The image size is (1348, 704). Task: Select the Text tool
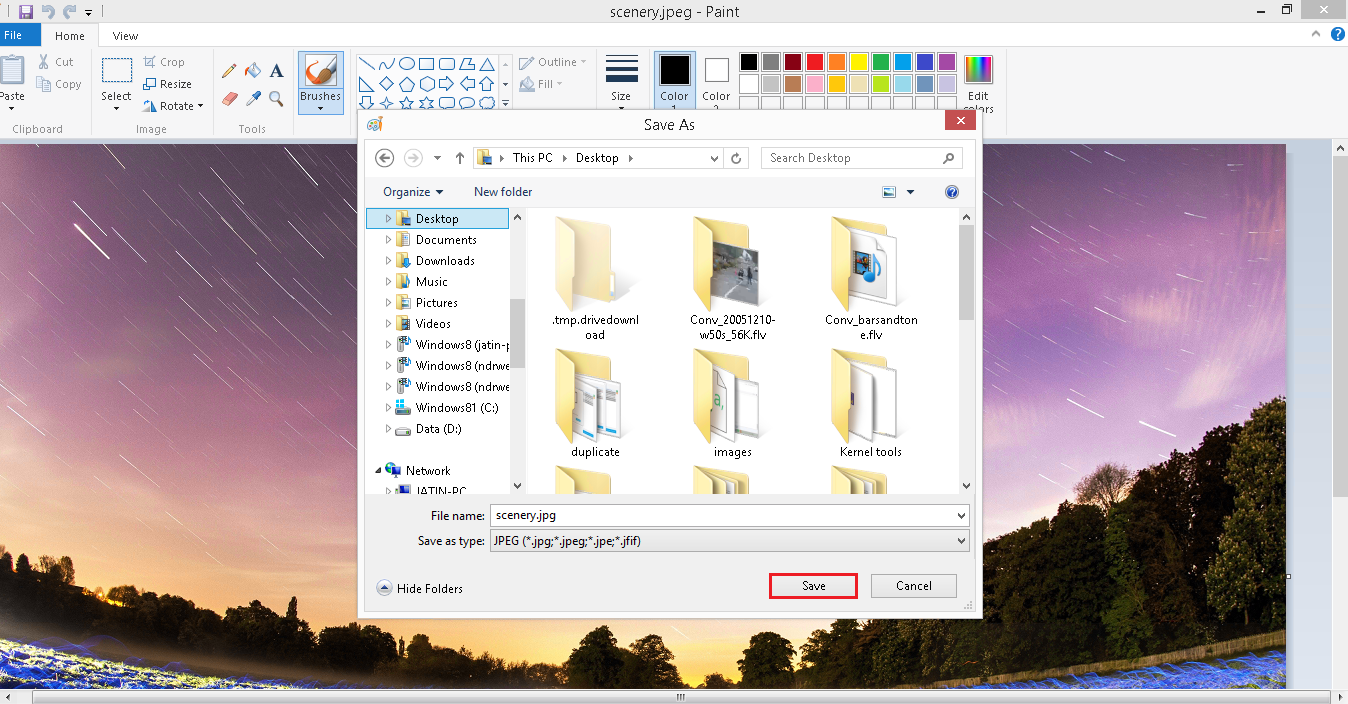click(x=275, y=71)
